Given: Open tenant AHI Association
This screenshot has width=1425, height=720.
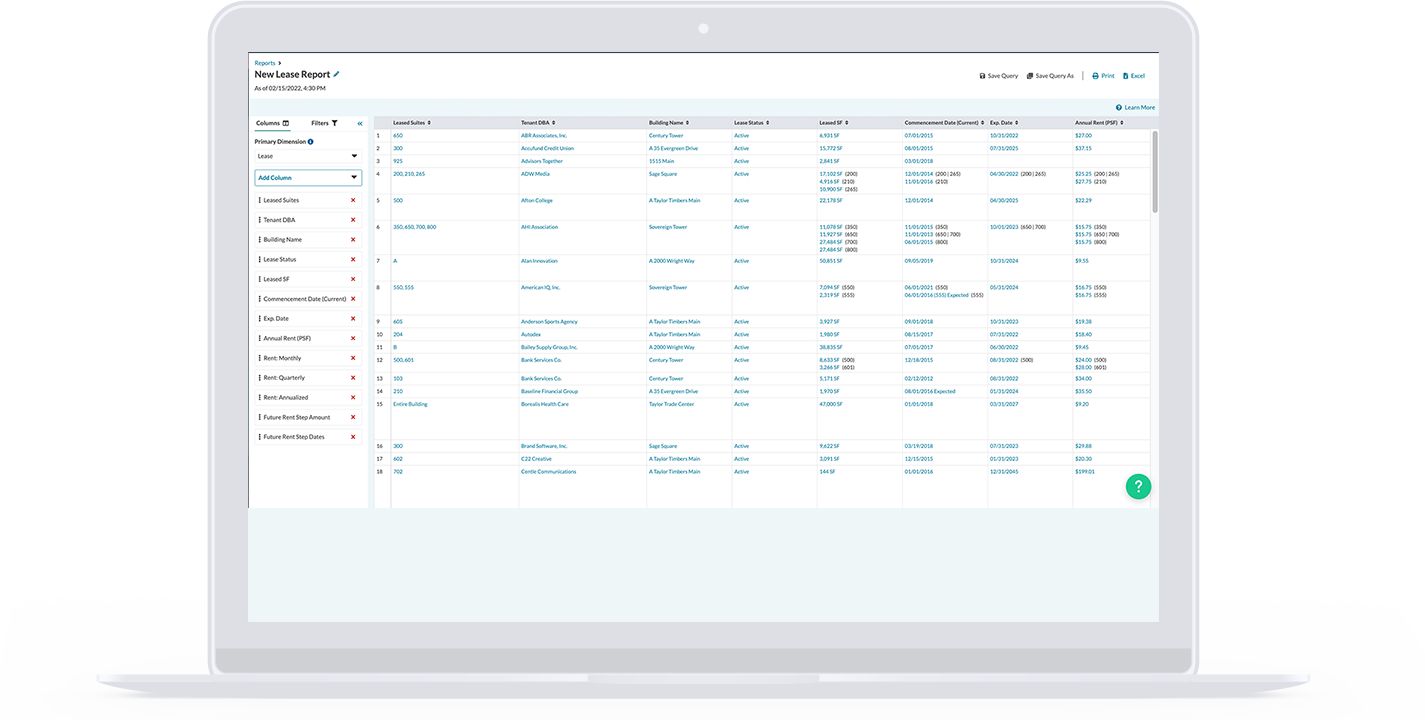Looking at the screenshot, I should click(539, 227).
